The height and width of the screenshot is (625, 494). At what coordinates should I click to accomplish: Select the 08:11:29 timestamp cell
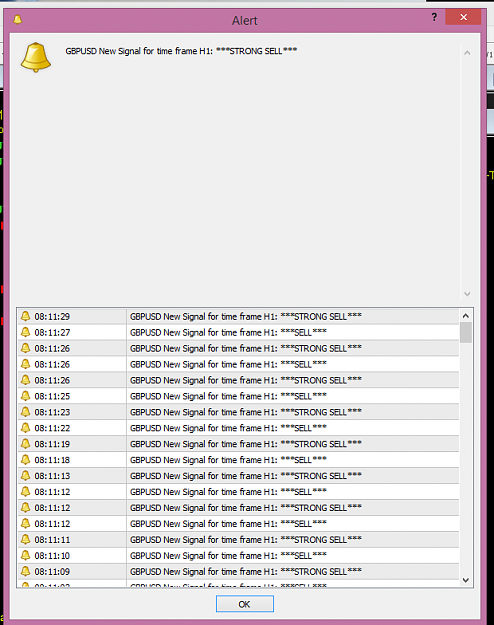coord(72,316)
